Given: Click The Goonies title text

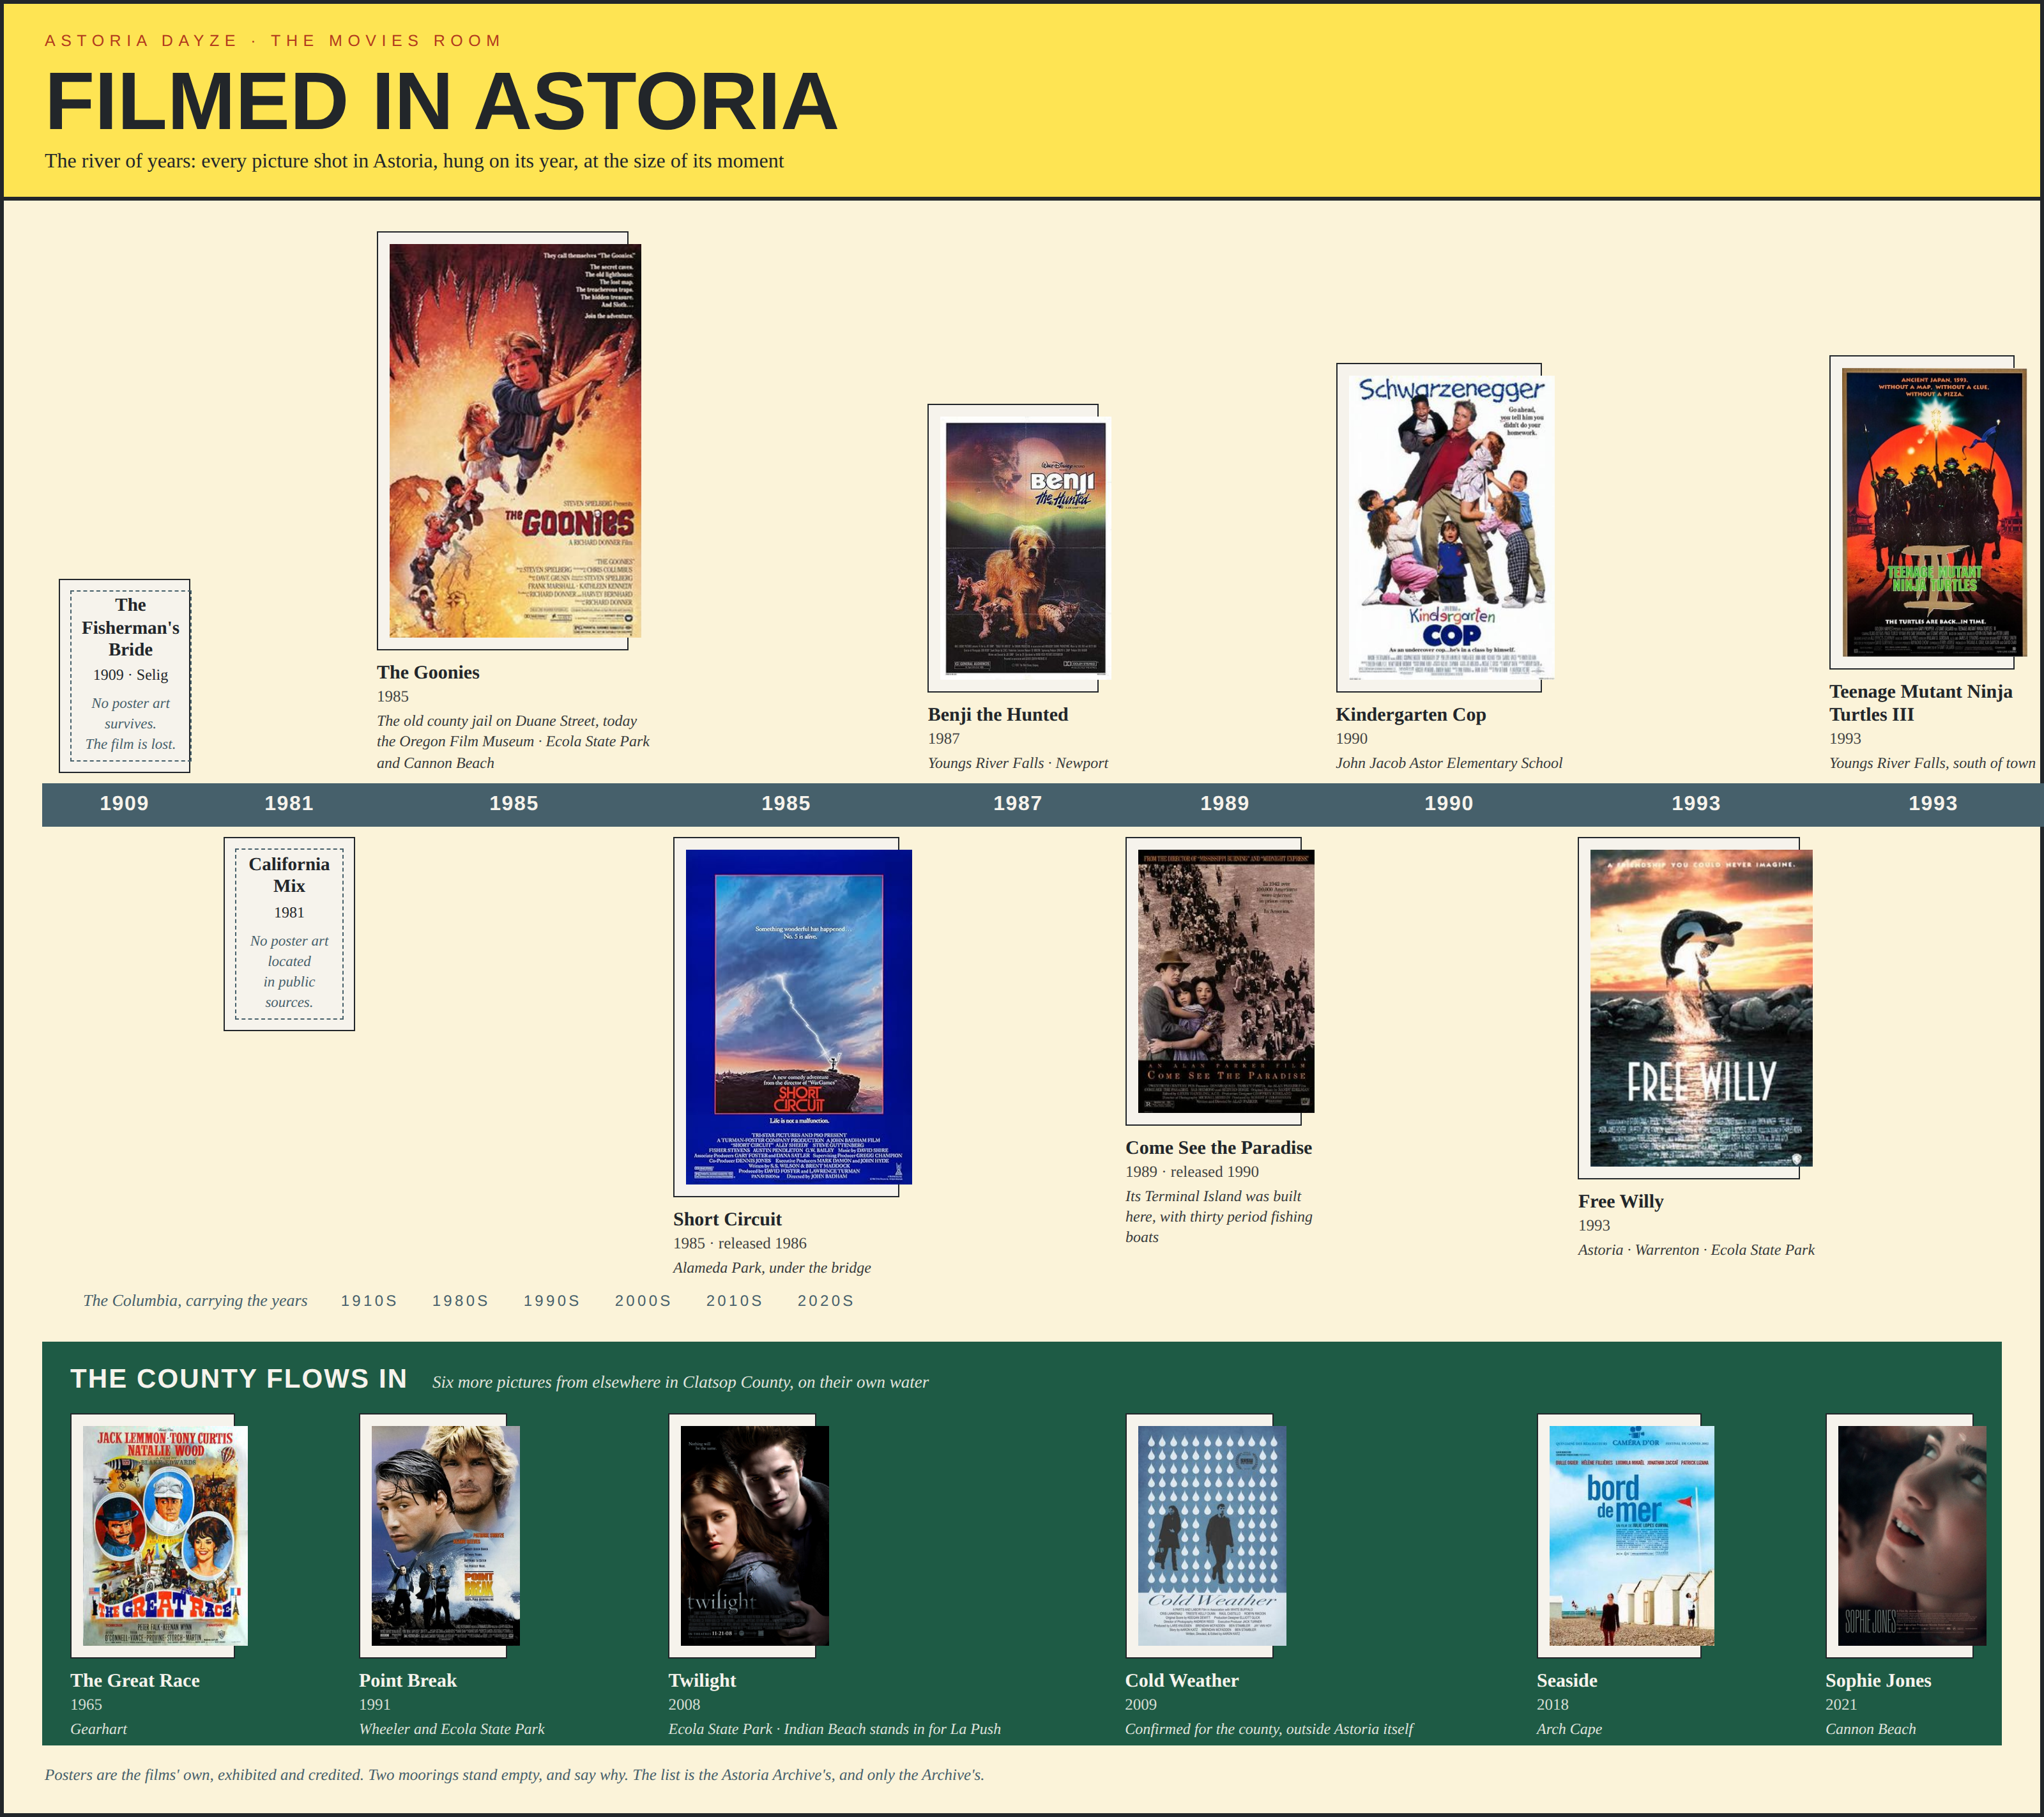Looking at the screenshot, I should coord(428,673).
